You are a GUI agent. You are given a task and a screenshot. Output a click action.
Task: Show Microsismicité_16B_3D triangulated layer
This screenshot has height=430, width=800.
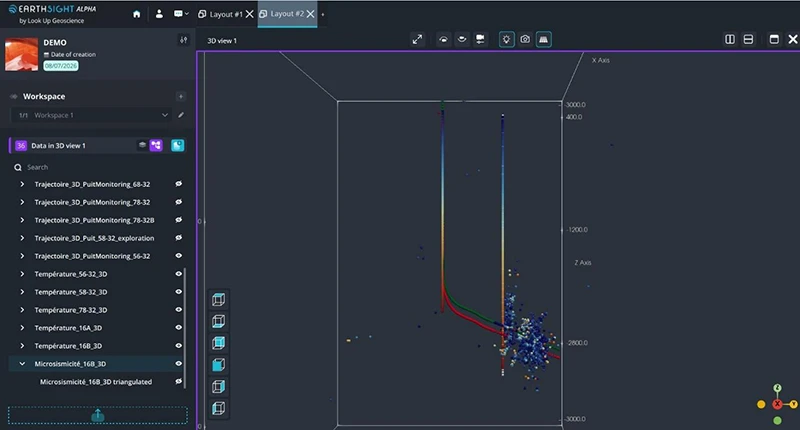pos(179,382)
